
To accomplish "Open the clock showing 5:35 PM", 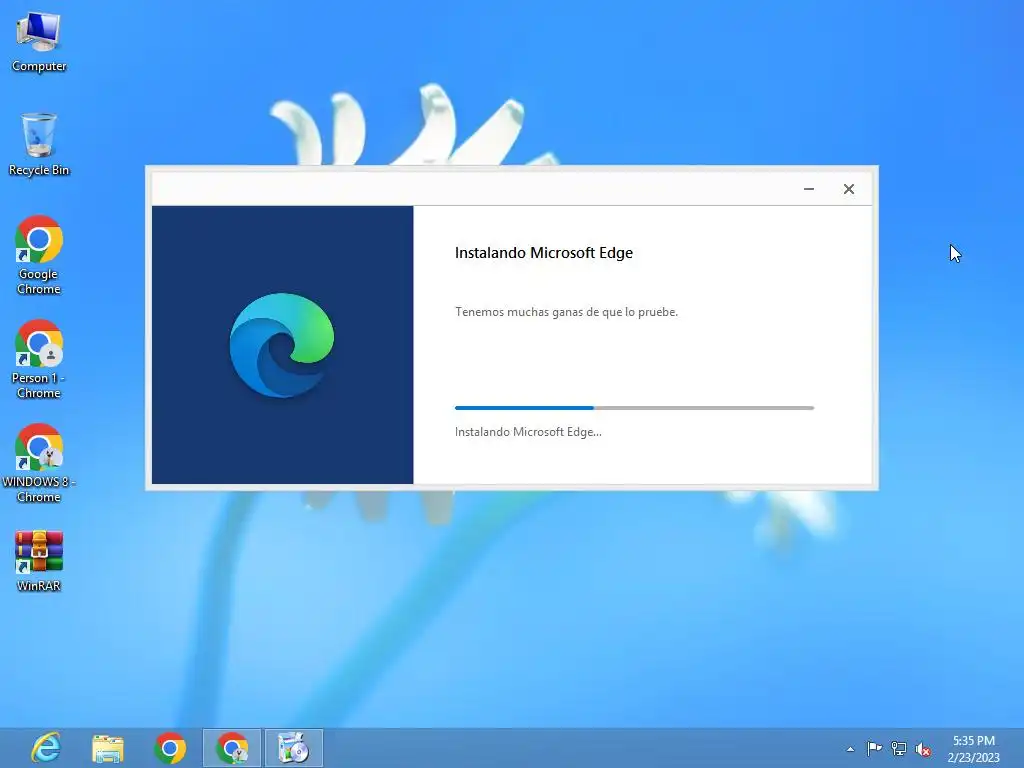I will click(x=973, y=748).
